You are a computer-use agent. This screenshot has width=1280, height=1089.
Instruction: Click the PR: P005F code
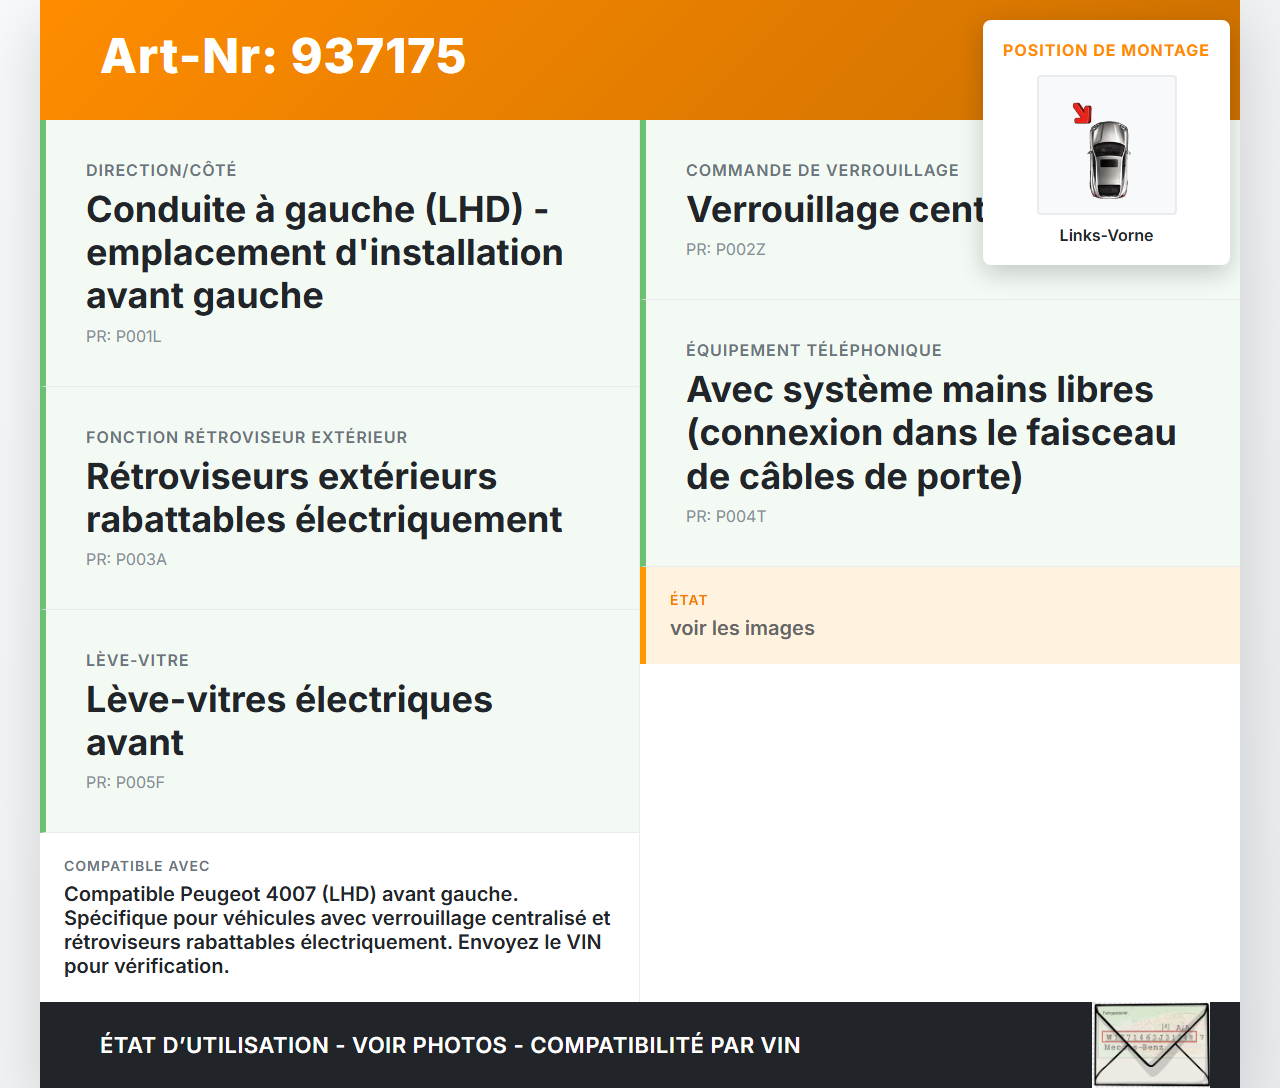125,783
